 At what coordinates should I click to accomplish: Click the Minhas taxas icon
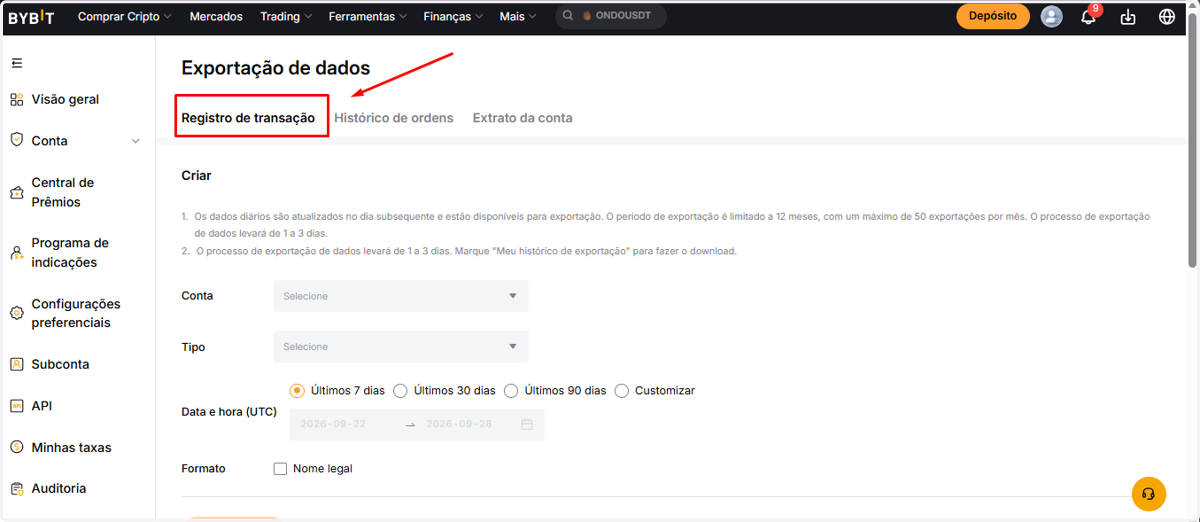pyautogui.click(x=16, y=447)
